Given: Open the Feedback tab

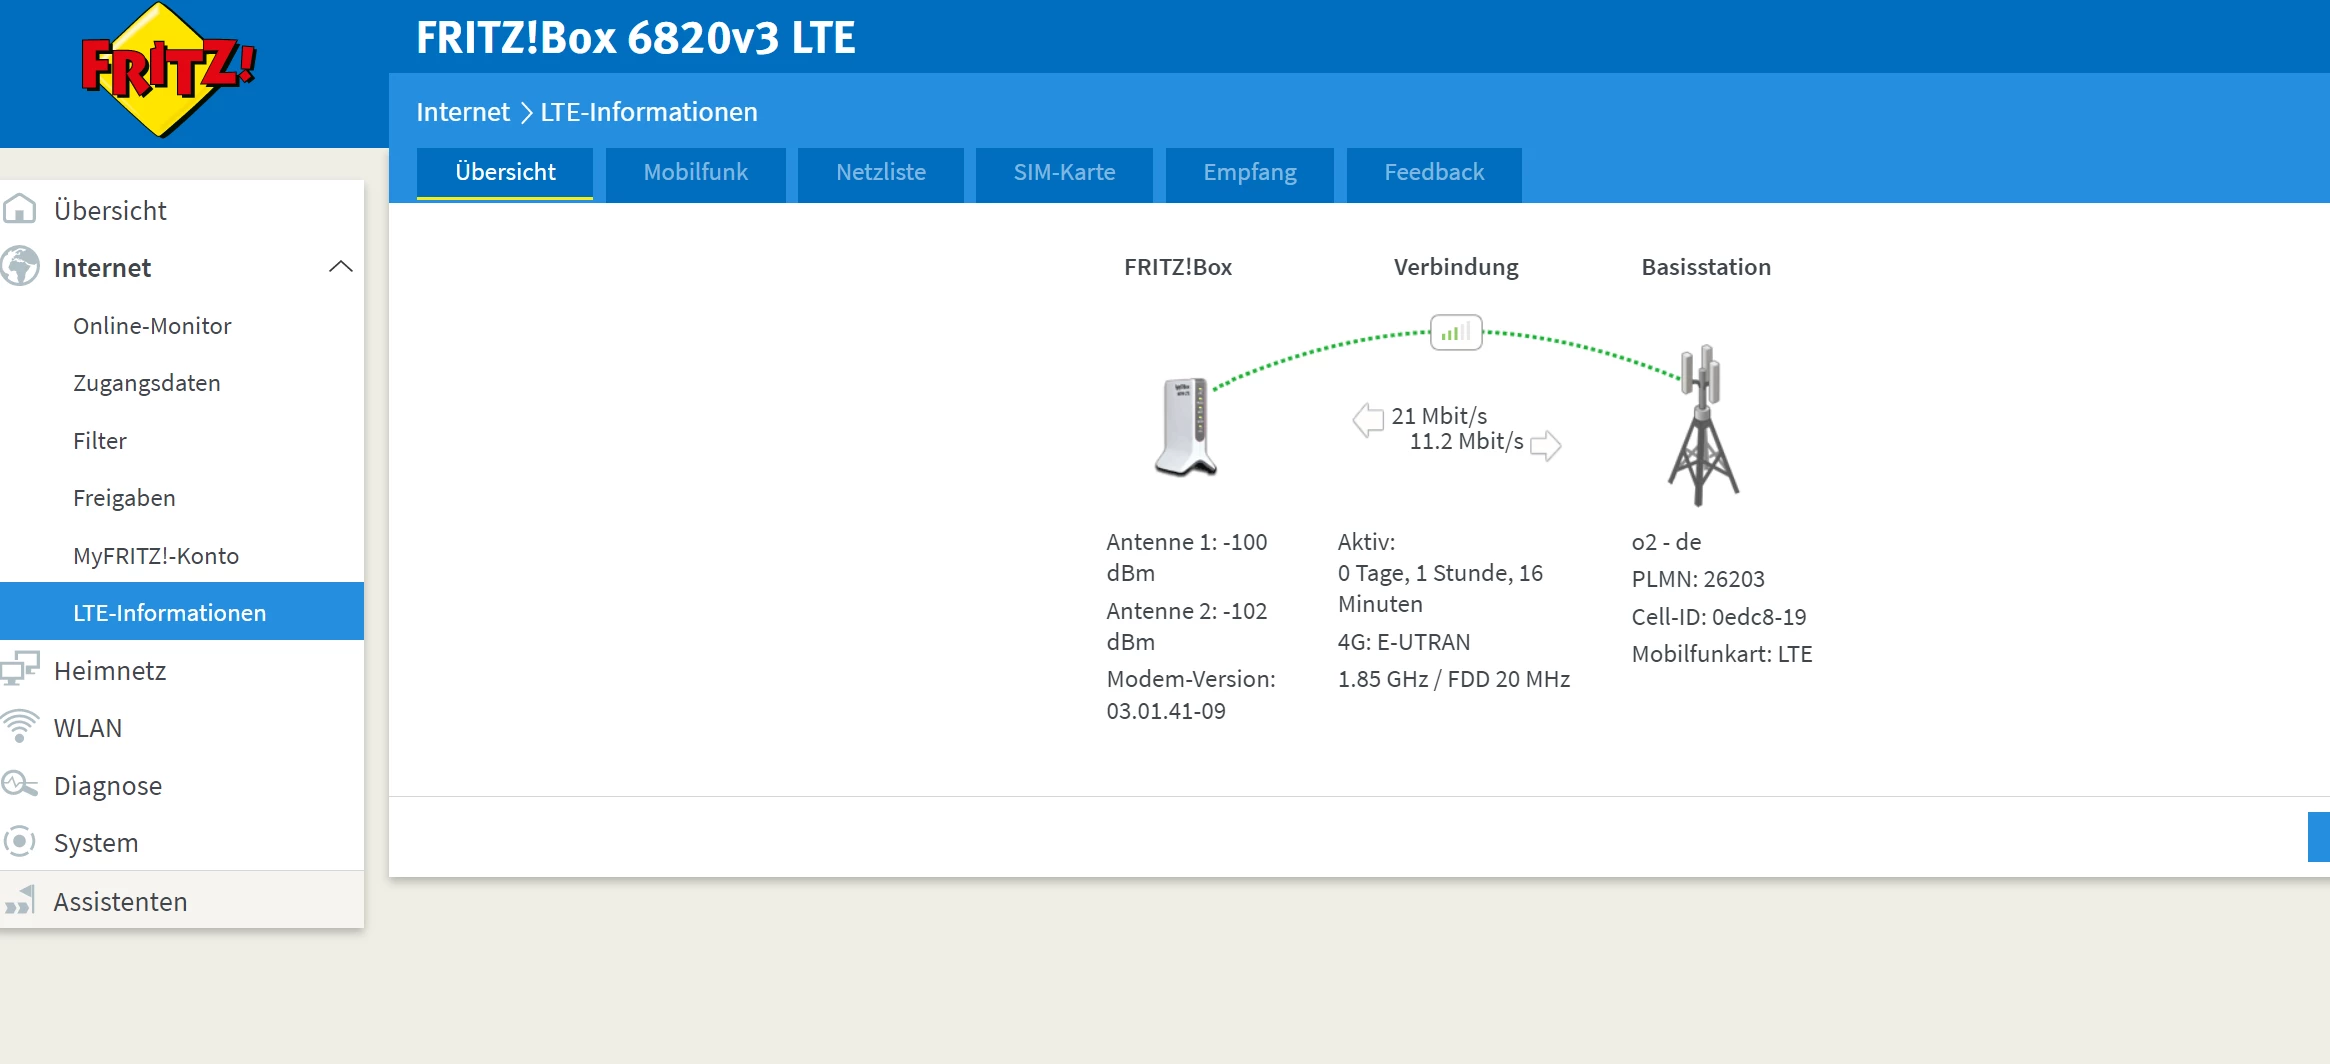Looking at the screenshot, I should 1434,173.
